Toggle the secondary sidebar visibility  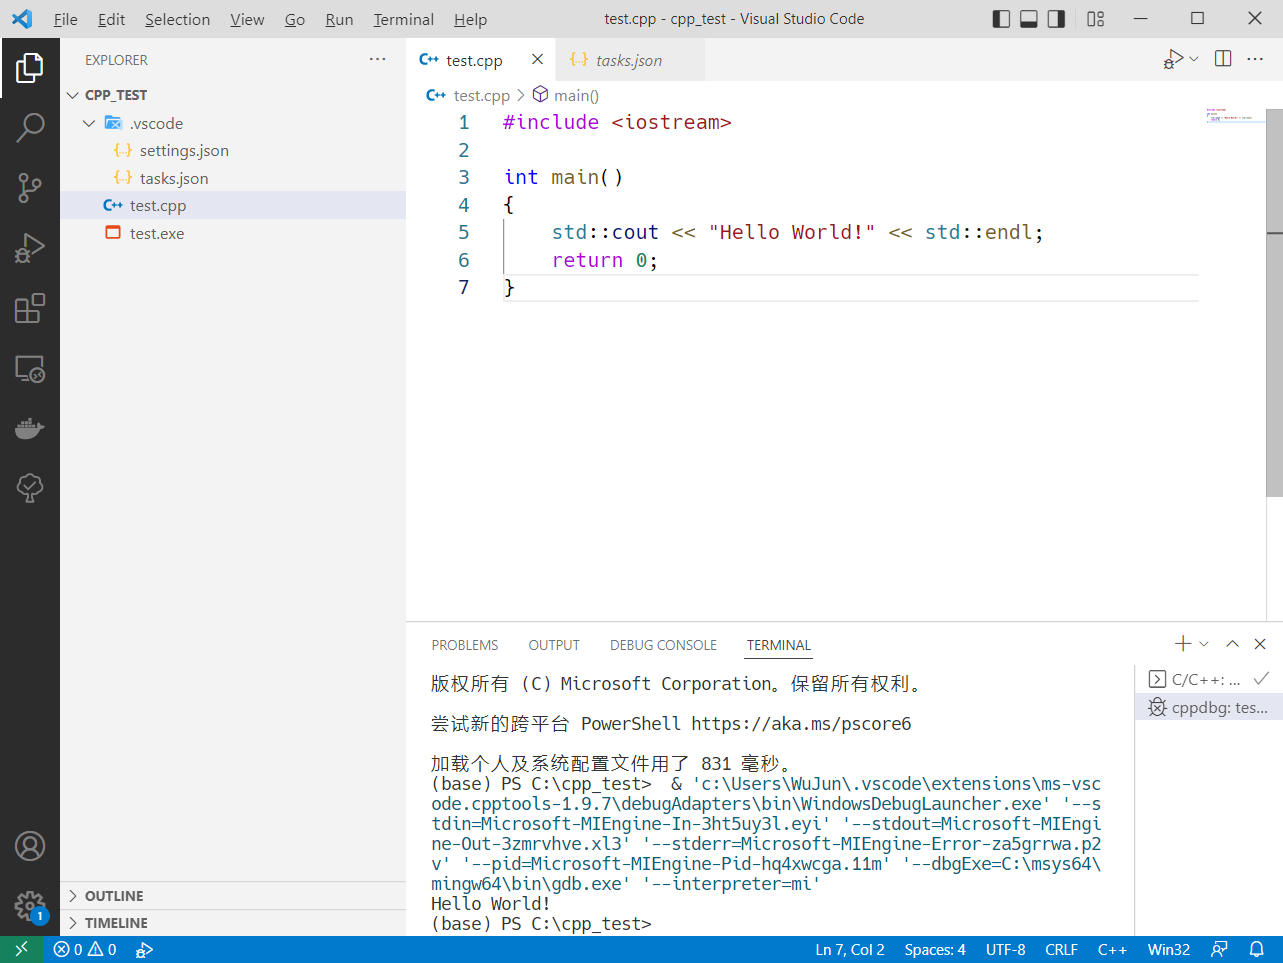1055,18
